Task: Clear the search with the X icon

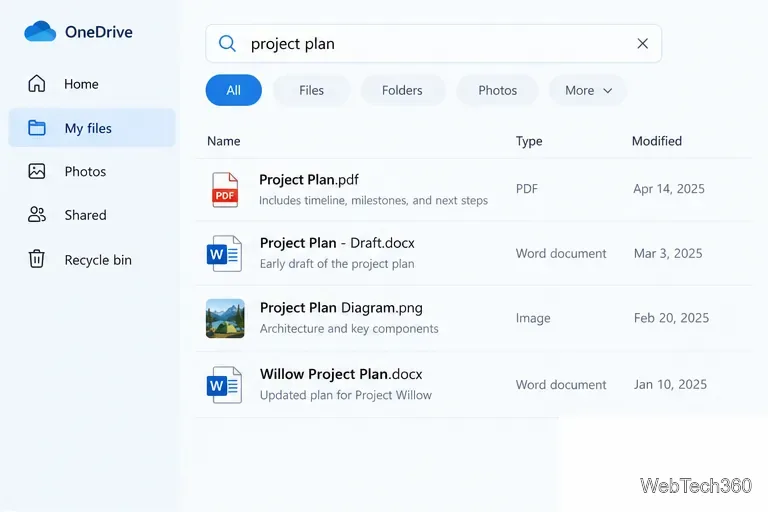Action: [x=643, y=44]
